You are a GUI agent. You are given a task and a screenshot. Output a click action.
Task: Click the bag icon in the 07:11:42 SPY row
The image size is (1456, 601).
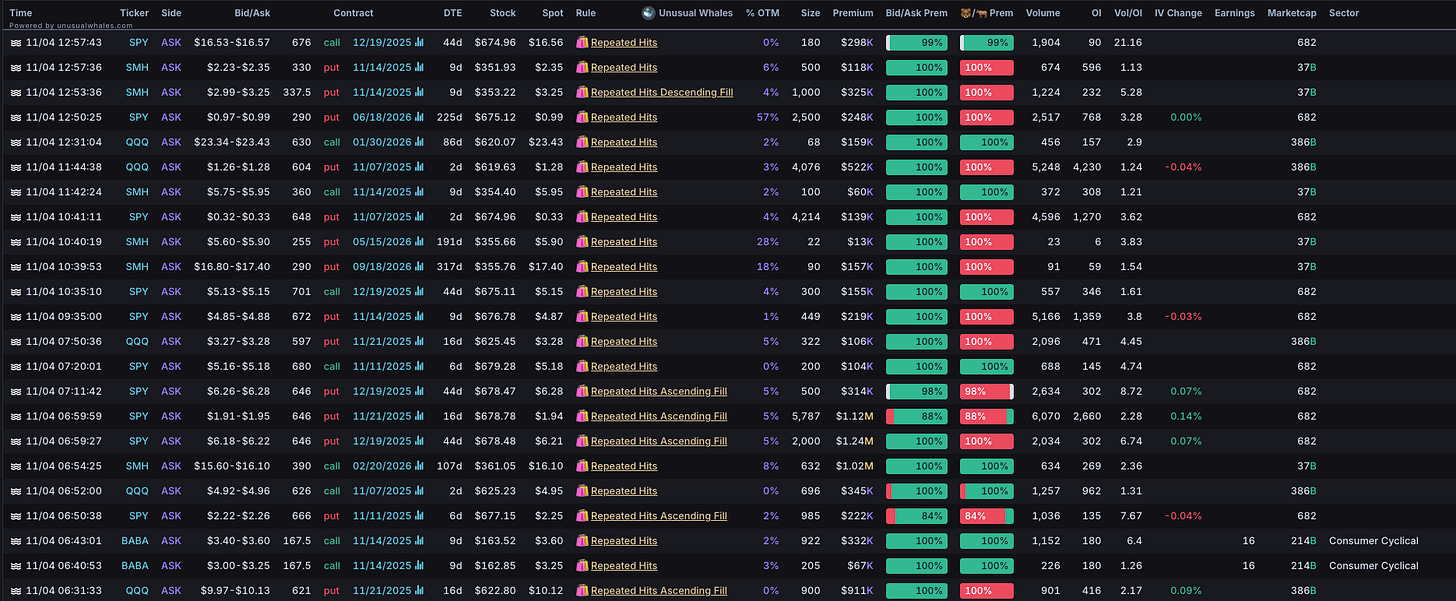582,391
